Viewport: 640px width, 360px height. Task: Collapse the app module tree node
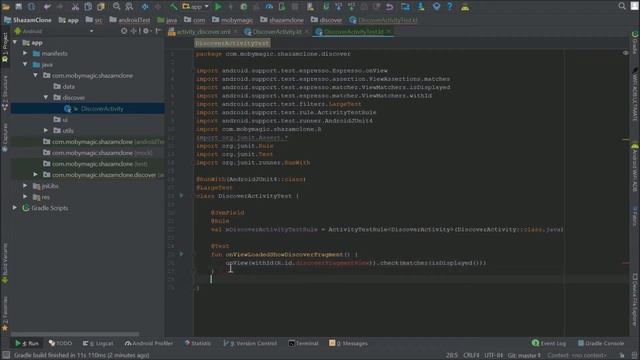[x=15, y=42]
